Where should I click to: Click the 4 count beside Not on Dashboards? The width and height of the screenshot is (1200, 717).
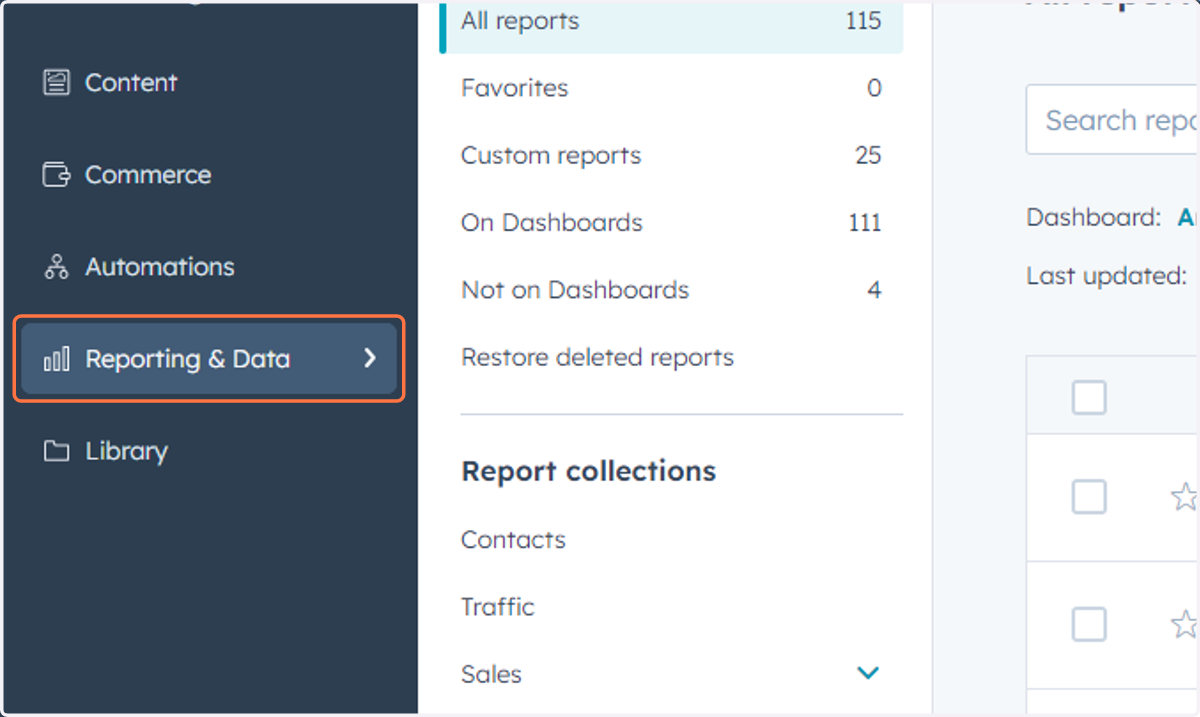[875, 290]
